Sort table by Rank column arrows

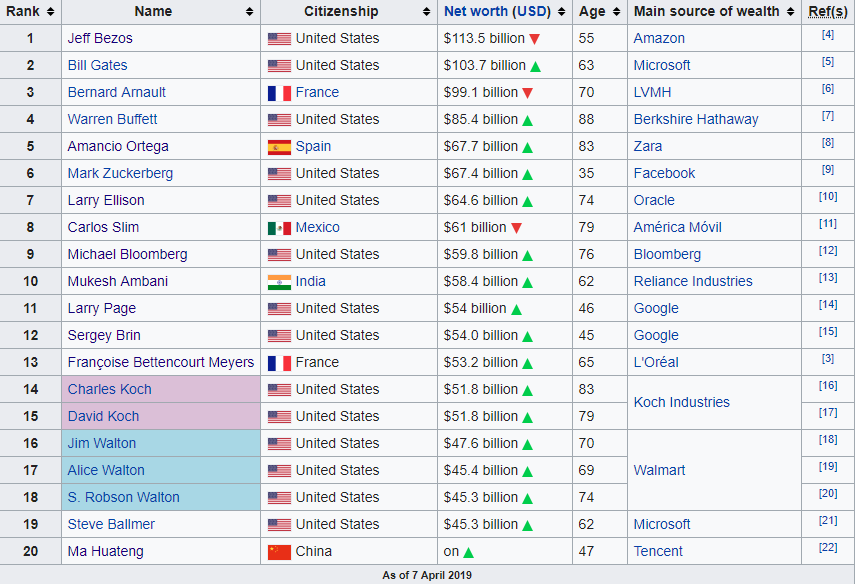[50, 11]
